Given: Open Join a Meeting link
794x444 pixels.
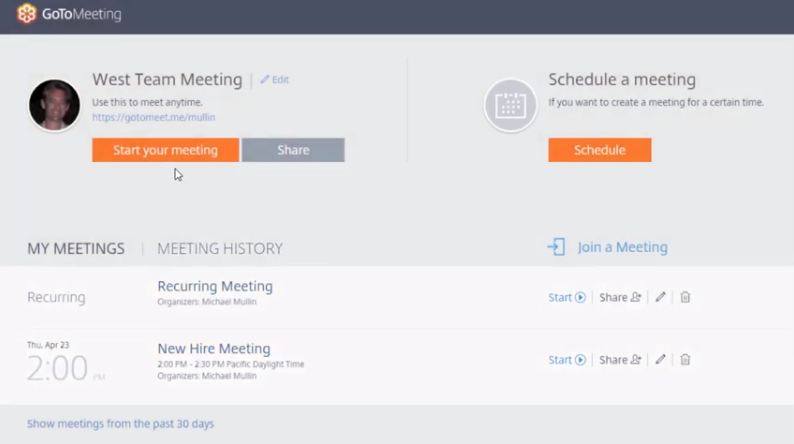Looking at the screenshot, I should 622,247.
